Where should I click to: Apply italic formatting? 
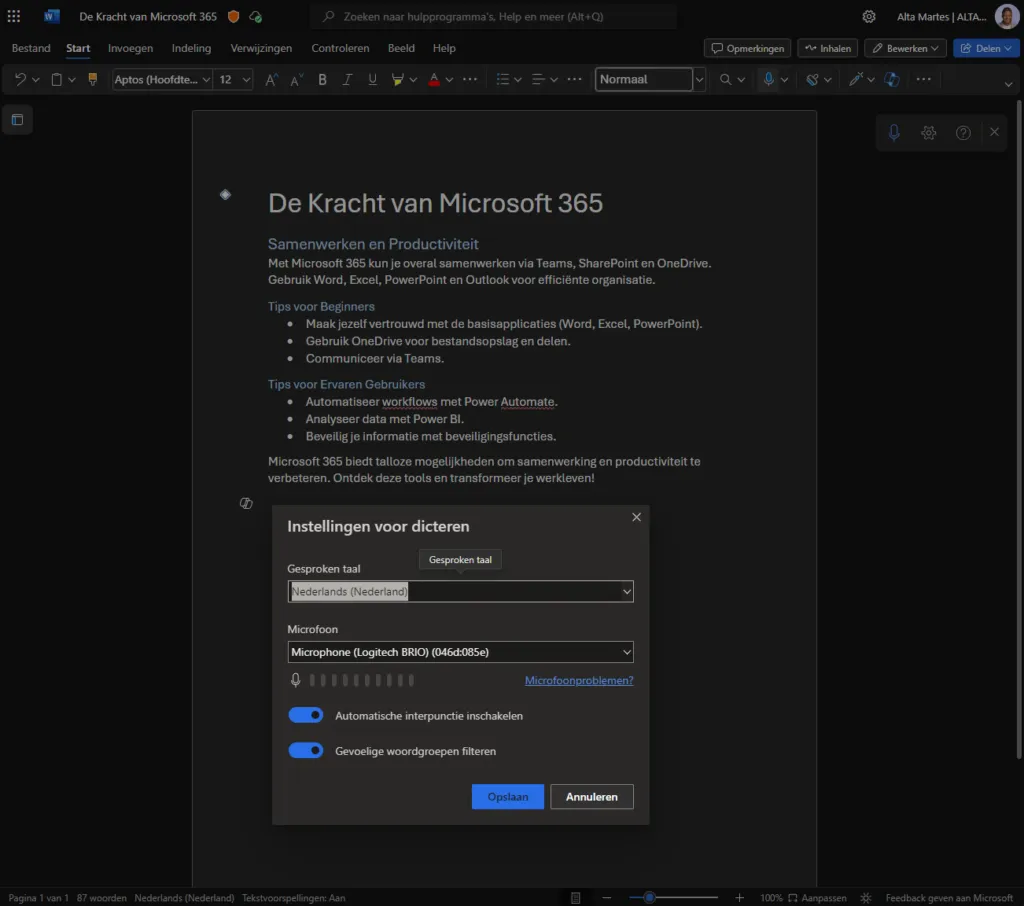tap(347, 79)
